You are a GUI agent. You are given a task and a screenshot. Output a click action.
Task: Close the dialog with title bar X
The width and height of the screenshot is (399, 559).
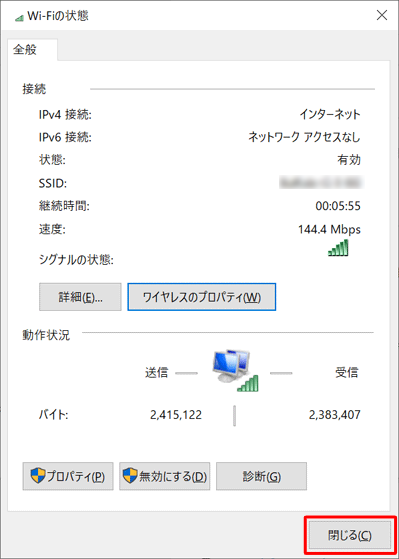(x=382, y=15)
